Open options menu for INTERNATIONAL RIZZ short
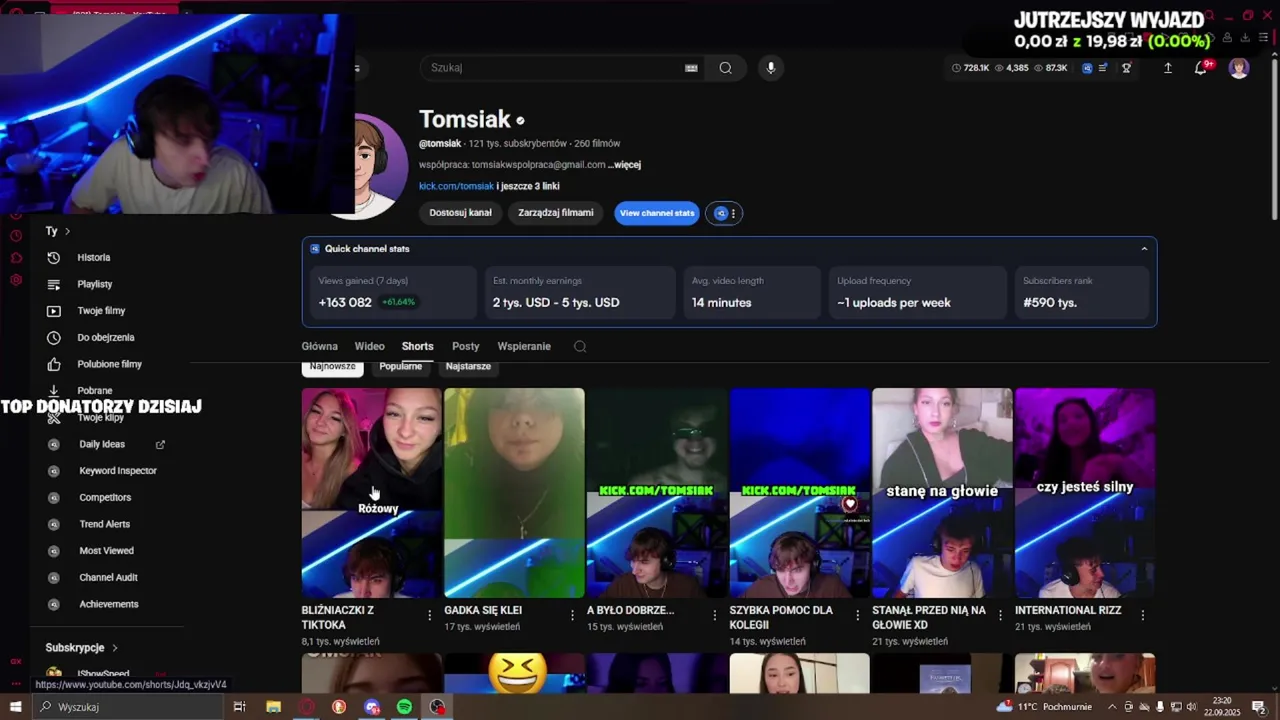This screenshot has width=1280, height=720. pos(1142,615)
